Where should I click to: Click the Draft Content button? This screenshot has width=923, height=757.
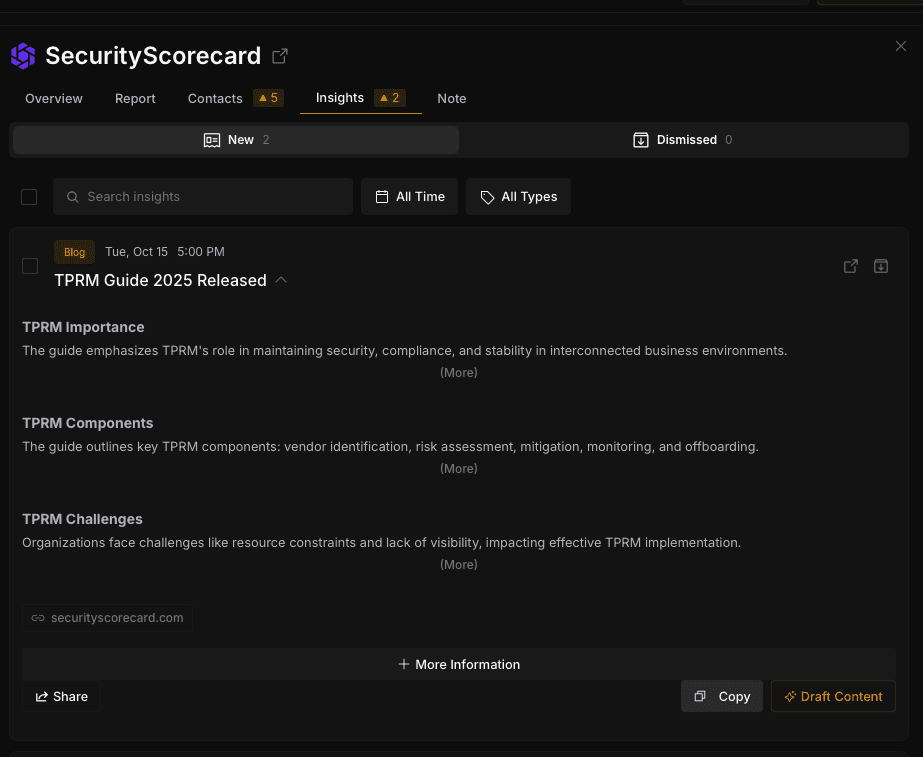[833, 696]
